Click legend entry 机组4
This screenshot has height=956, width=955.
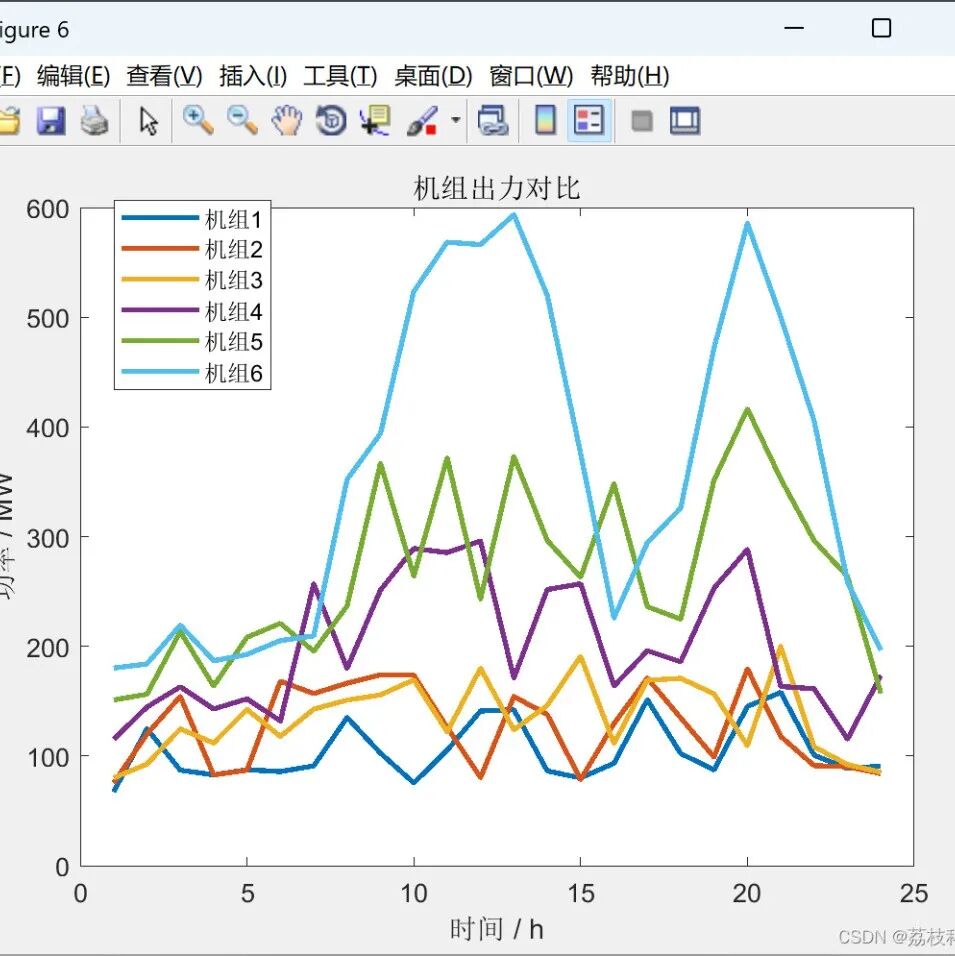coord(234,312)
